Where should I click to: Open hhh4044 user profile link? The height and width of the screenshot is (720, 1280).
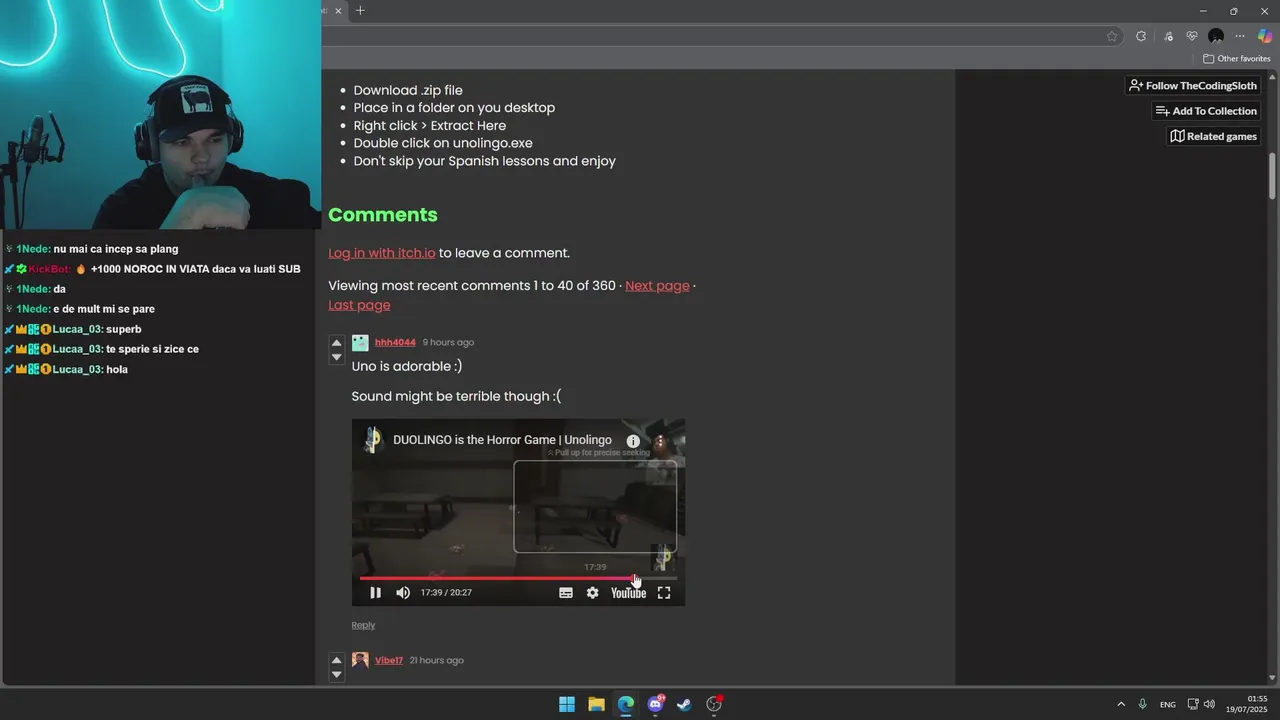coord(395,342)
